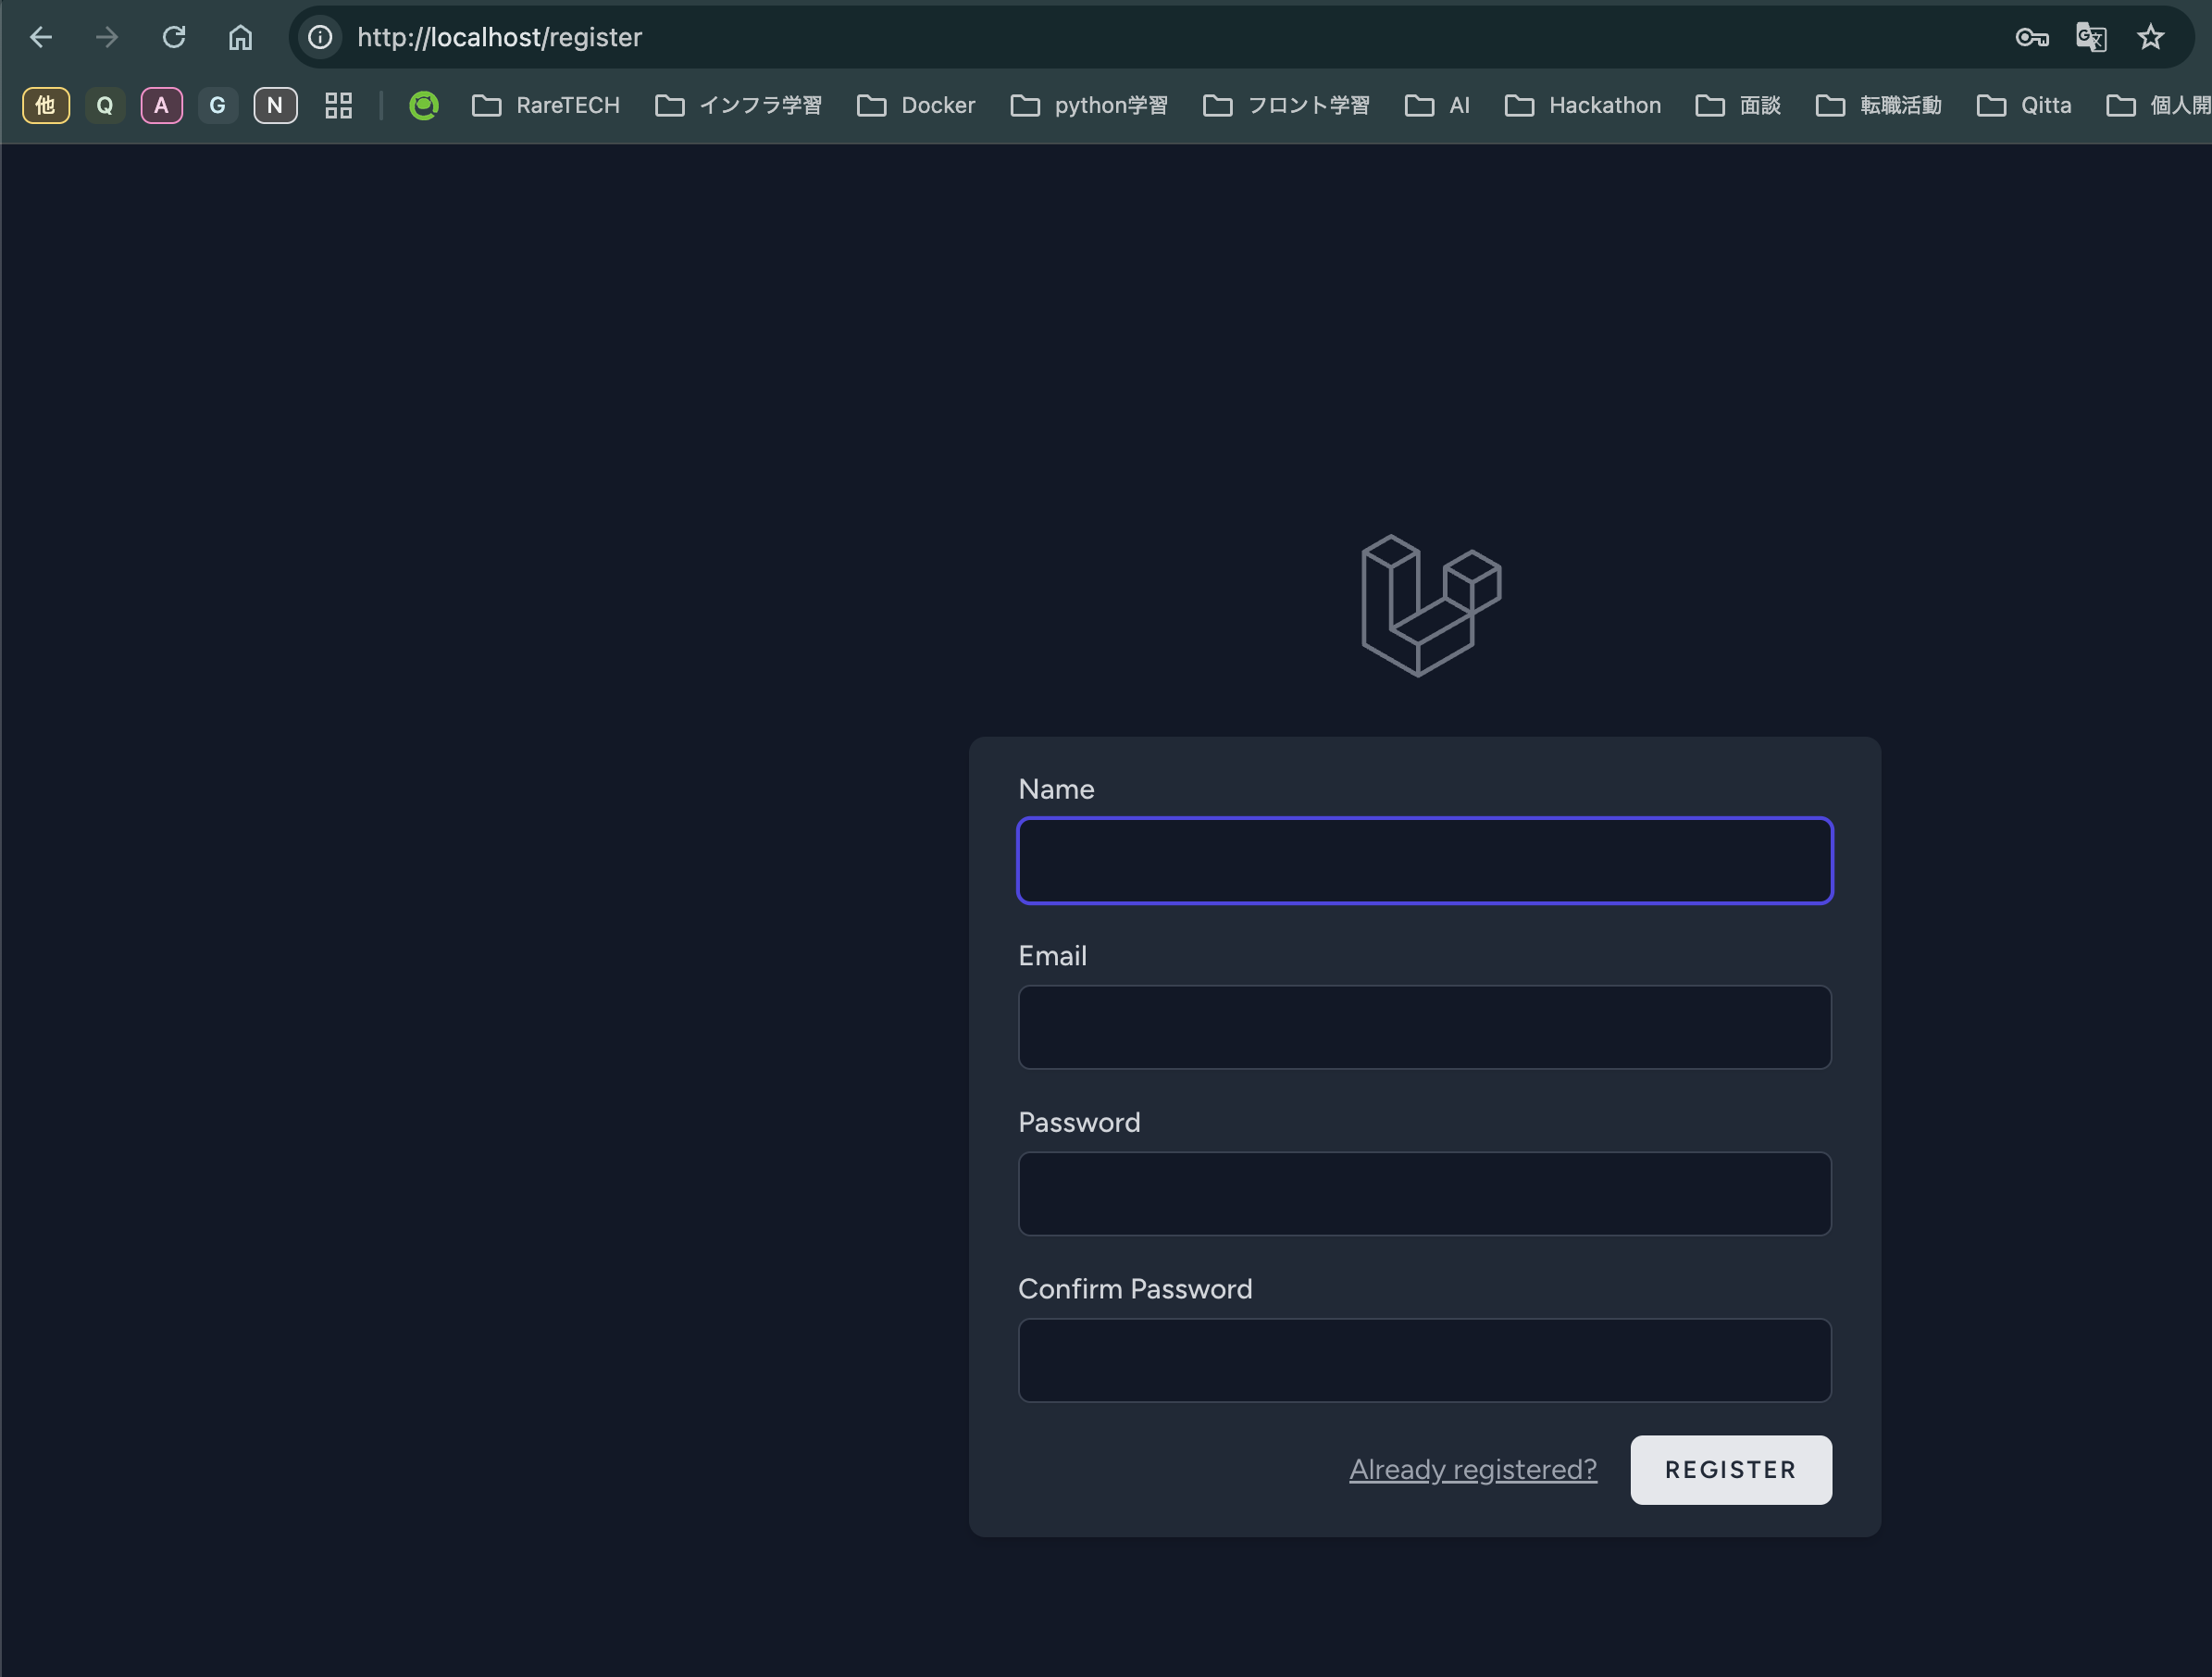This screenshot has height=1677, width=2212.
Task: Open site information in the address bar
Action: 319,37
